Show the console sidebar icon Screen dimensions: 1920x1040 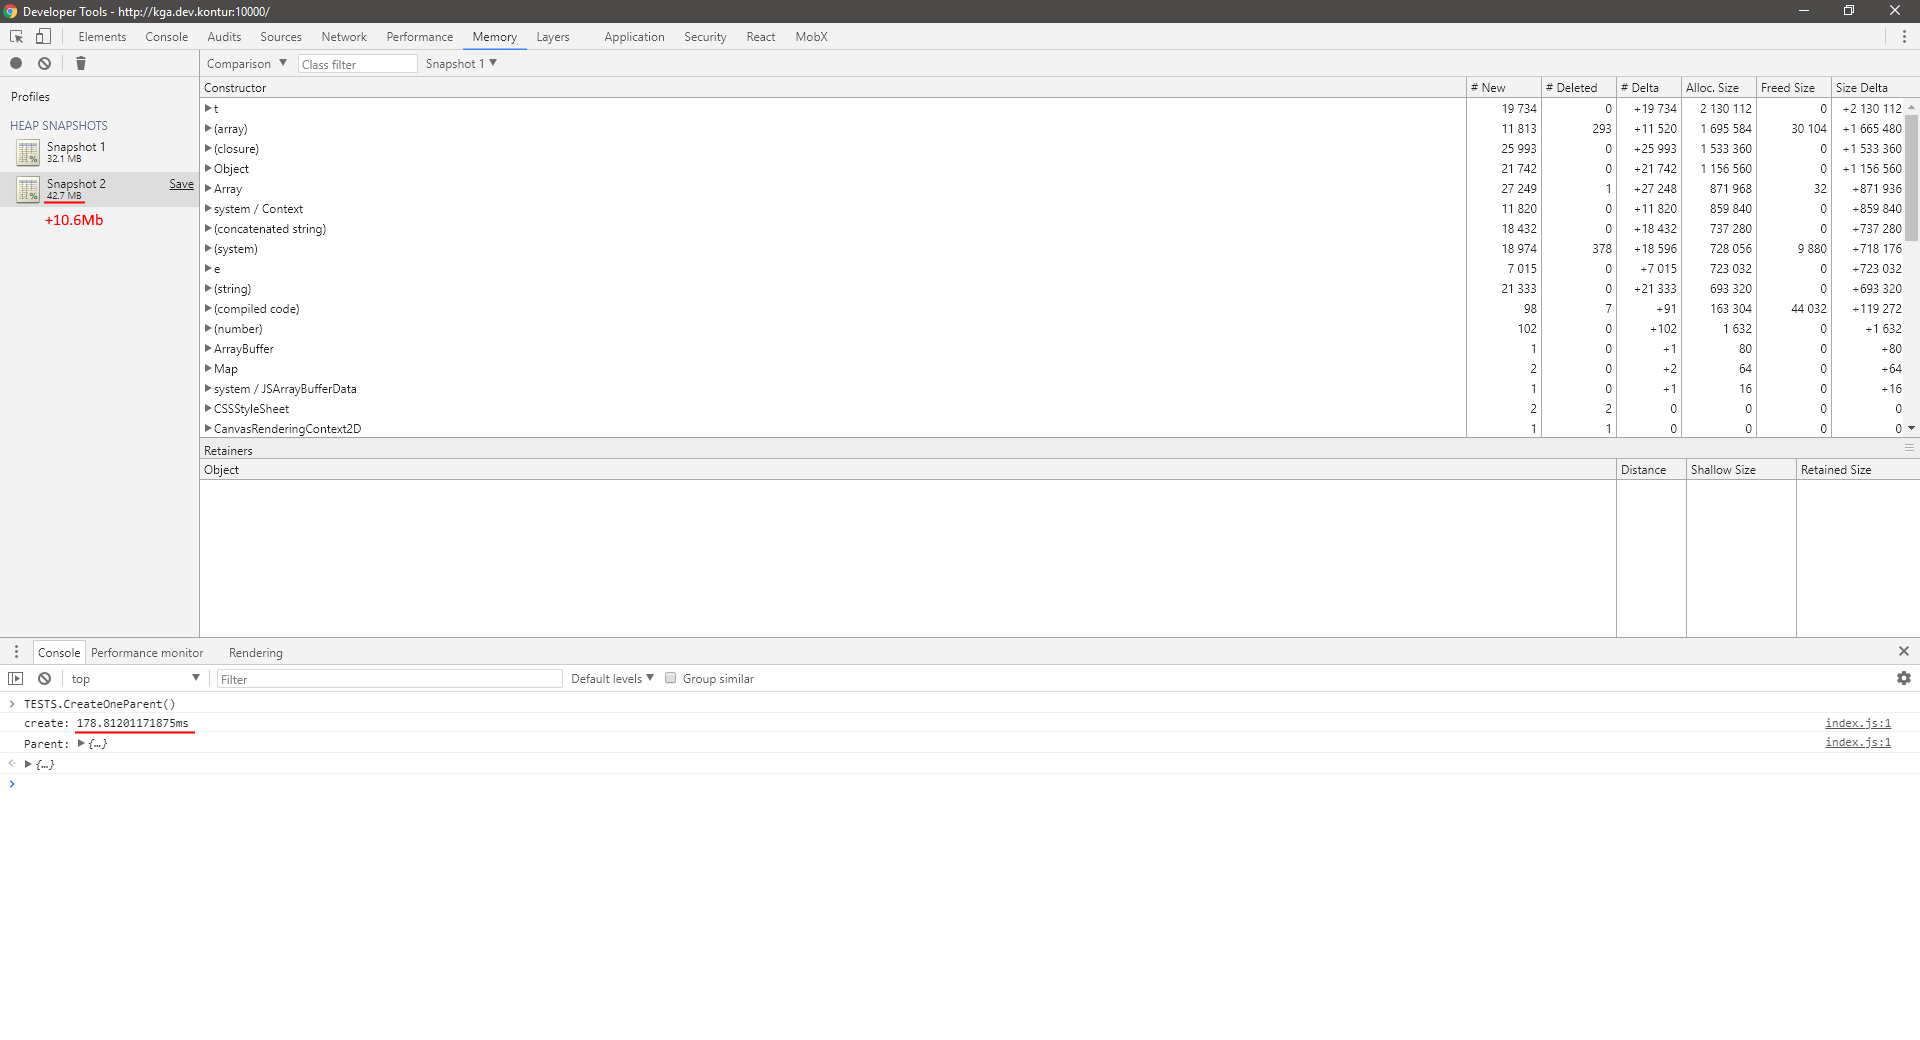[16, 678]
